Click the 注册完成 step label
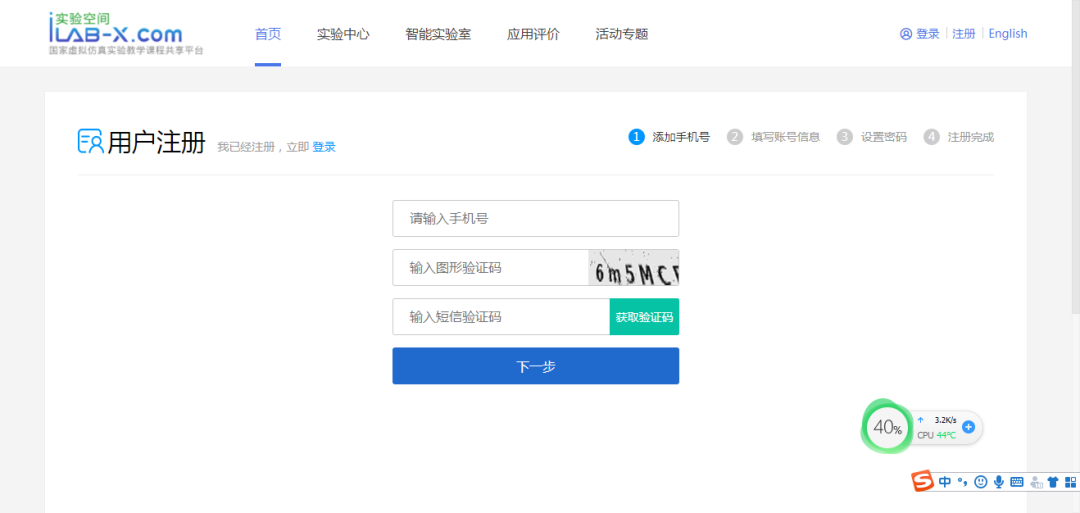Screen dimensions: 1080x513 point(971,136)
